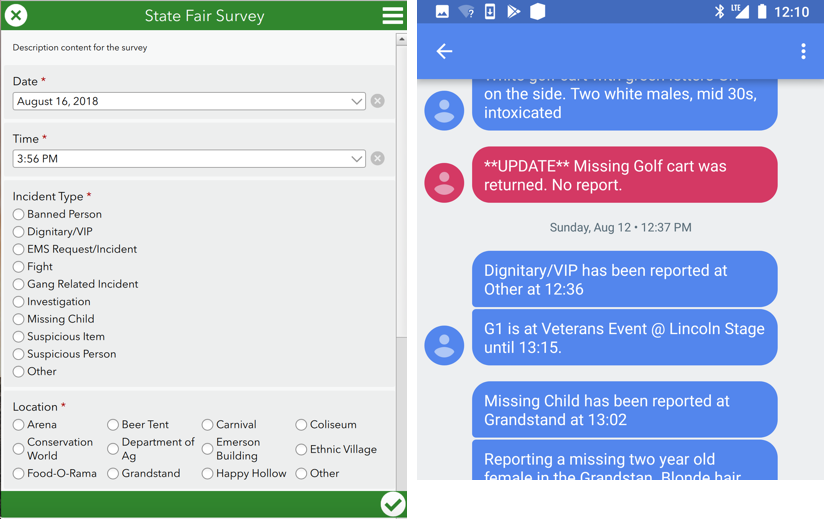This screenshot has height=519, width=824.
Task: Tap the Bluetooth status icon
Action: pos(719,12)
